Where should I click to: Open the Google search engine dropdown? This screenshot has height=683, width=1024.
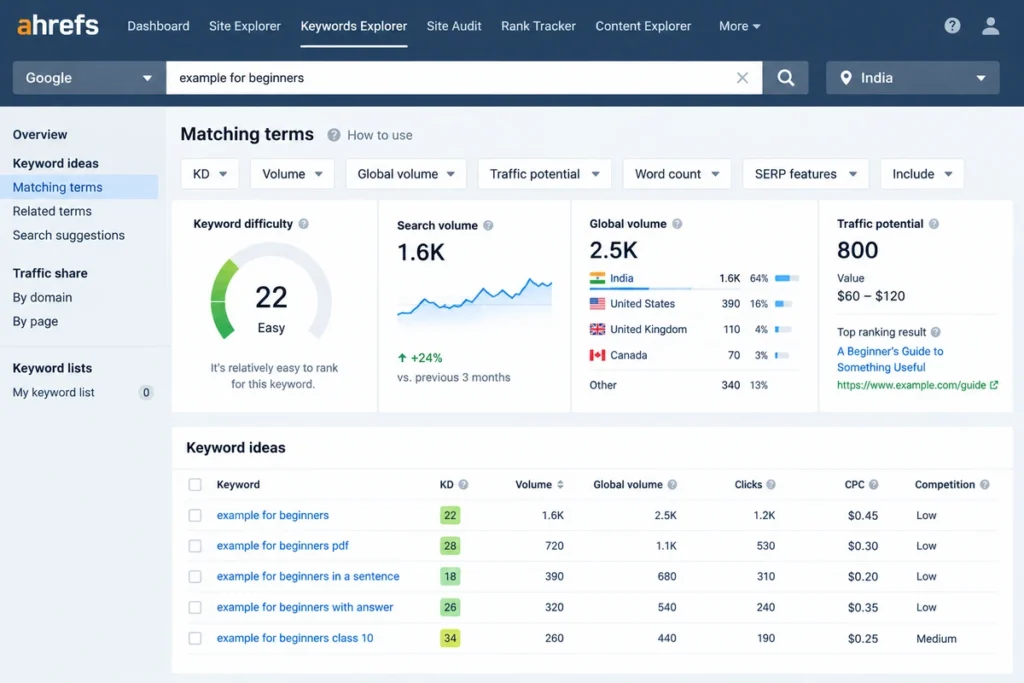[89, 78]
